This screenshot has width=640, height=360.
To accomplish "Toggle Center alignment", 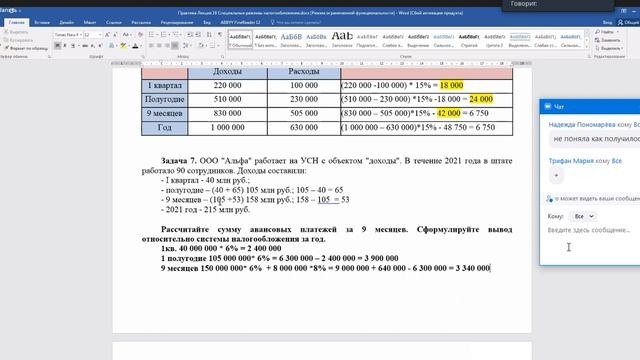I will (159, 46).
